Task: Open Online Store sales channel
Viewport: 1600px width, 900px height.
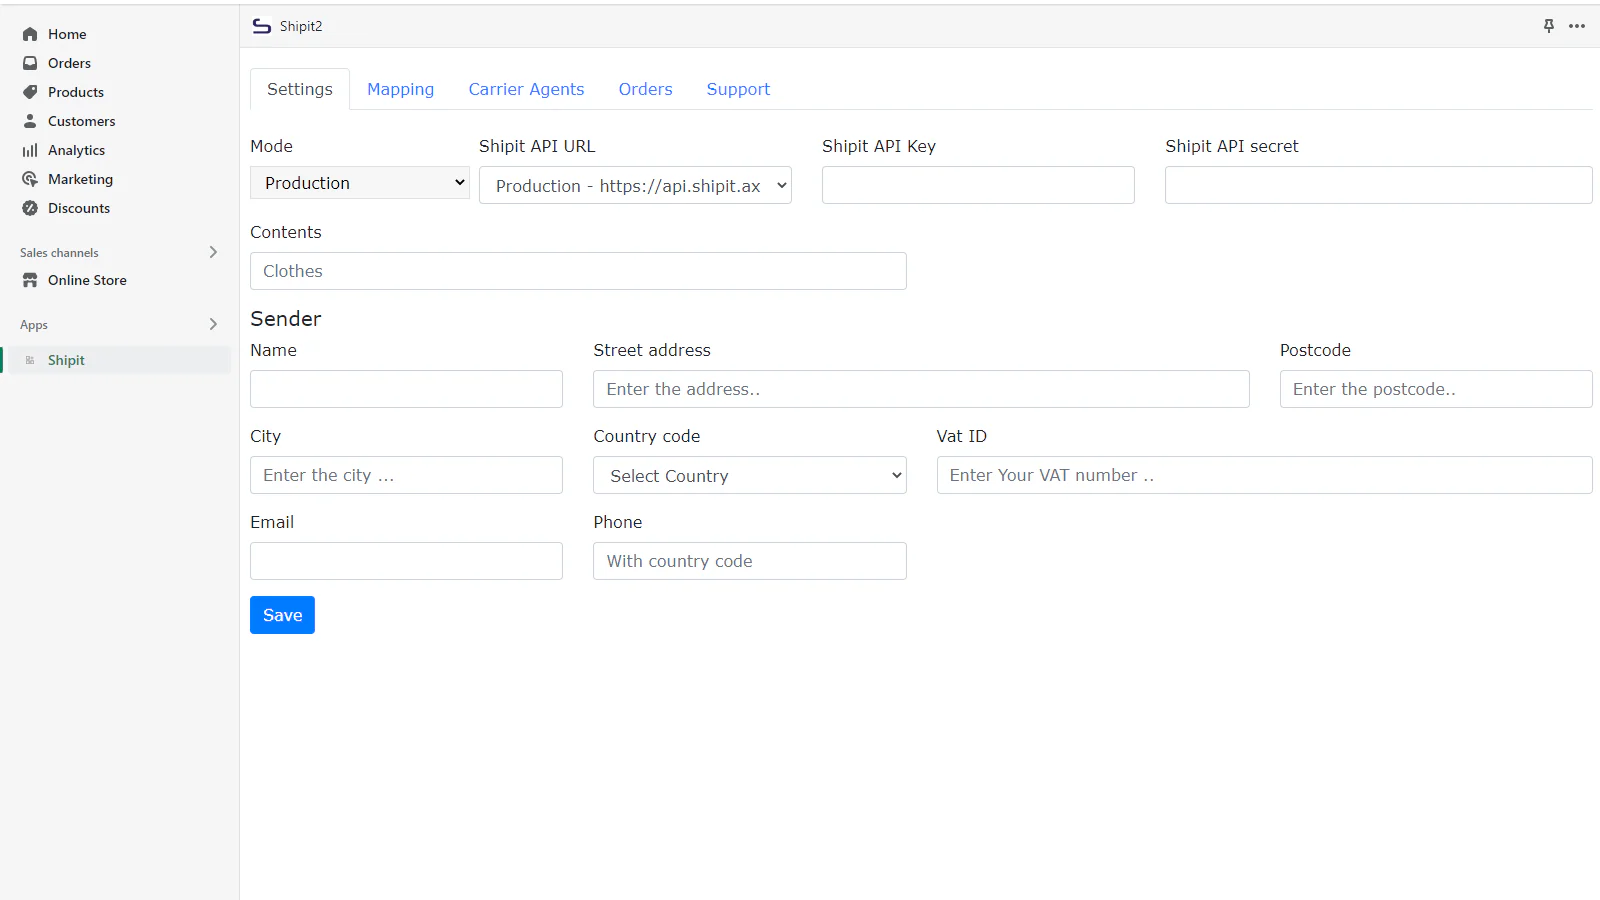Action: (x=87, y=280)
